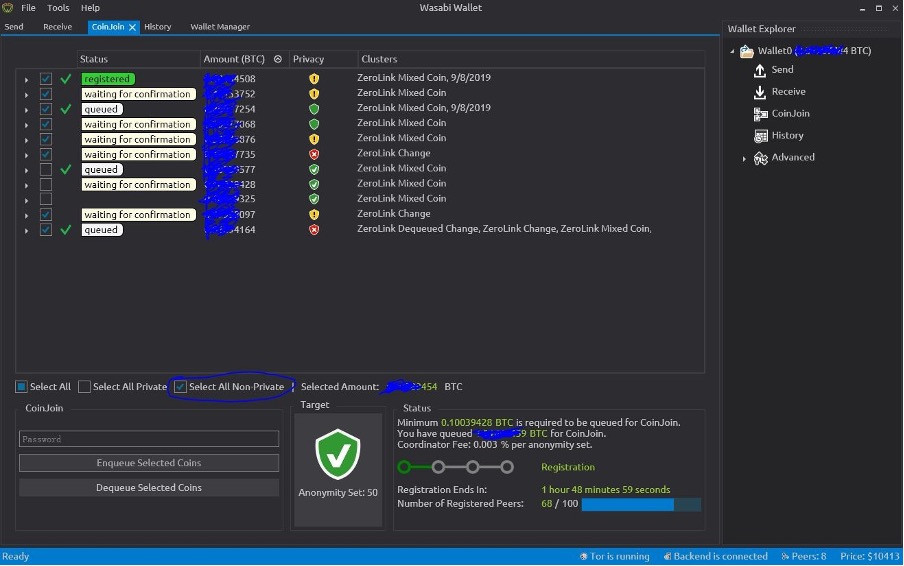Toggle the Select All checkbox
Image resolution: width=904 pixels, height=566 pixels.
[21, 387]
